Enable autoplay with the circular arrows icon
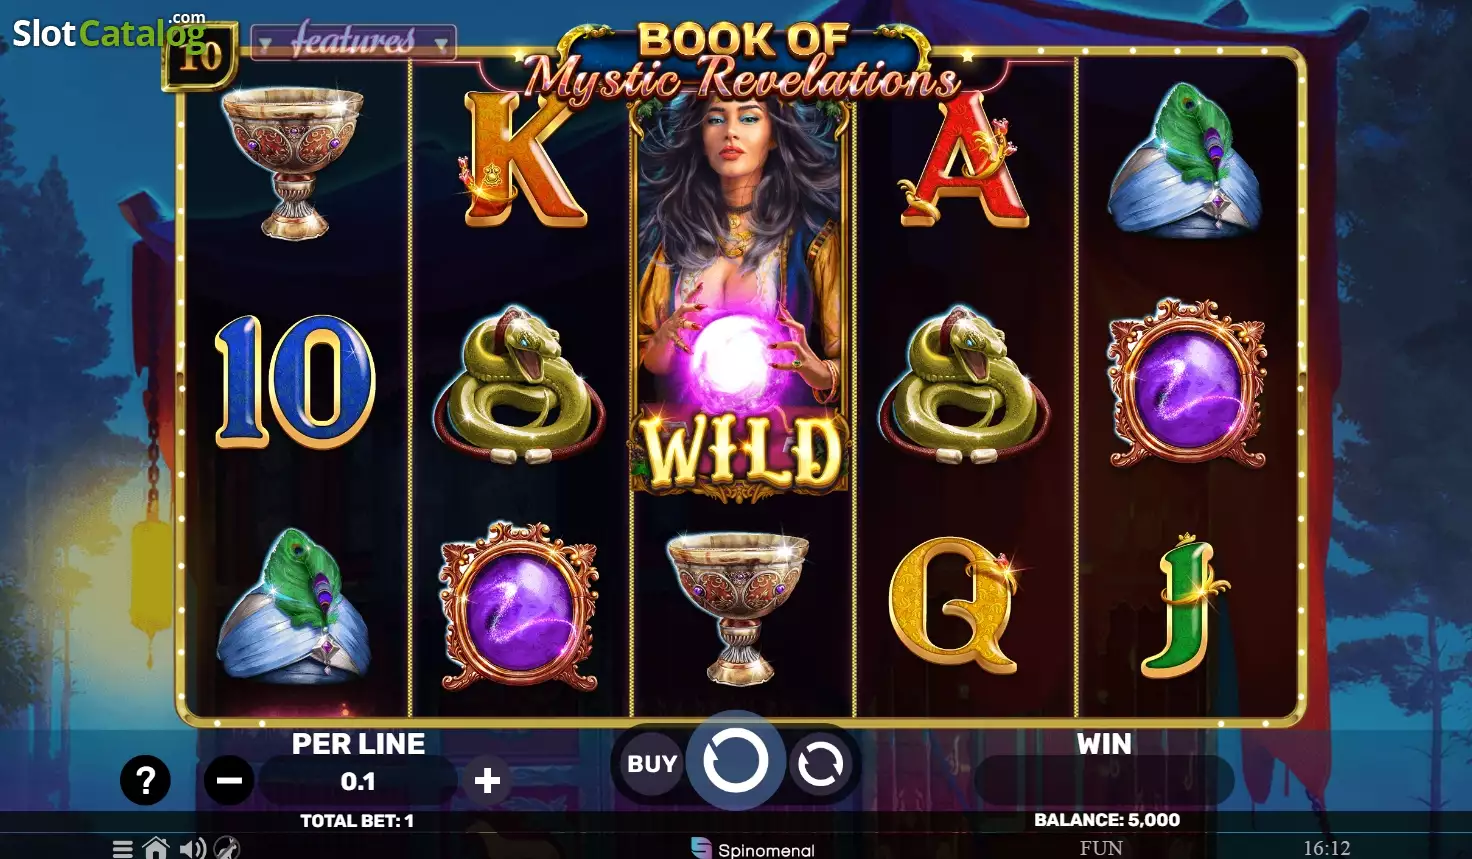This screenshot has height=859, width=1472. pos(821,765)
